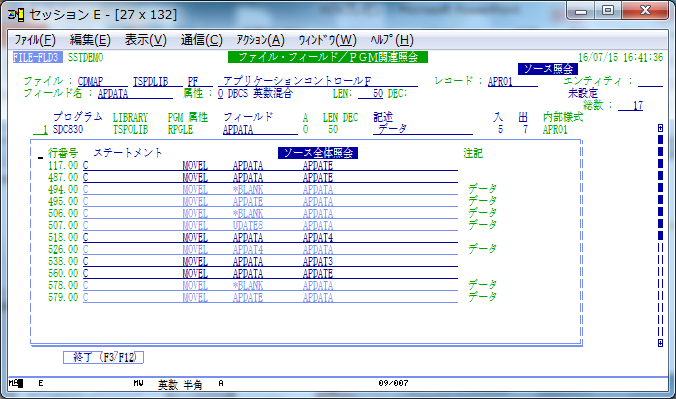Click the フィールド column value APDATA in program row
The width and height of the screenshot is (676, 399).
tap(260, 129)
